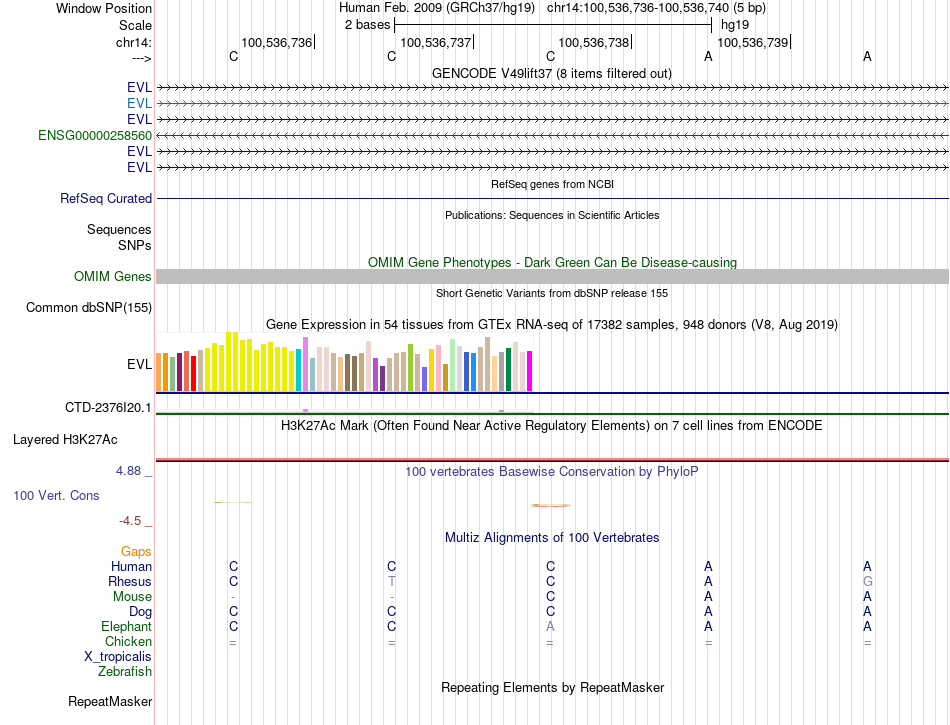Click the CTD-2376I20.1 gene label

point(108,408)
